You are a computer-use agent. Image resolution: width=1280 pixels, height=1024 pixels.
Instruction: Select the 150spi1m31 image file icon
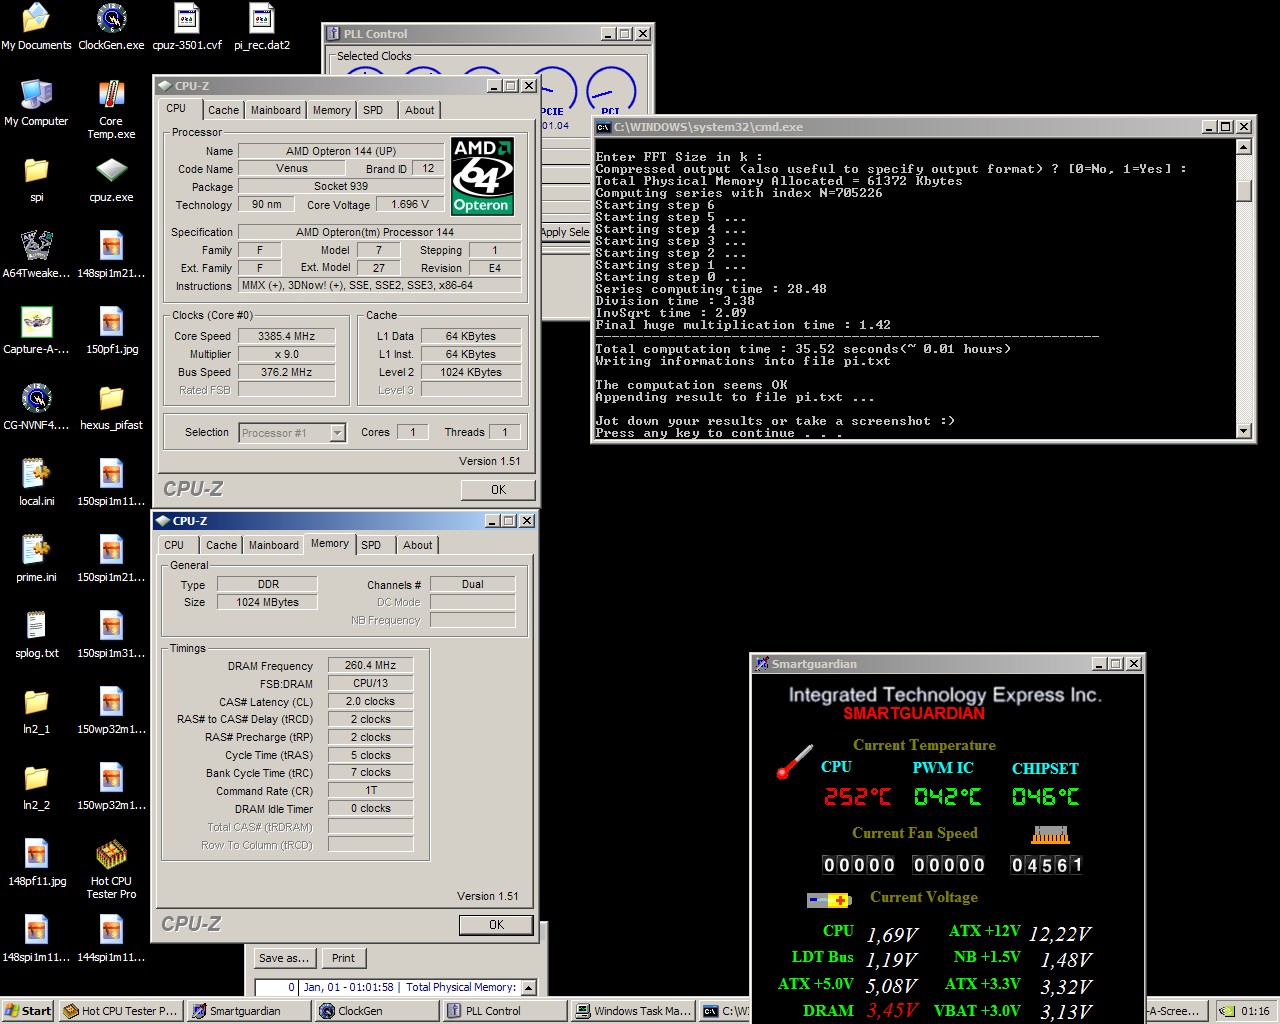(x=111, y=635)
